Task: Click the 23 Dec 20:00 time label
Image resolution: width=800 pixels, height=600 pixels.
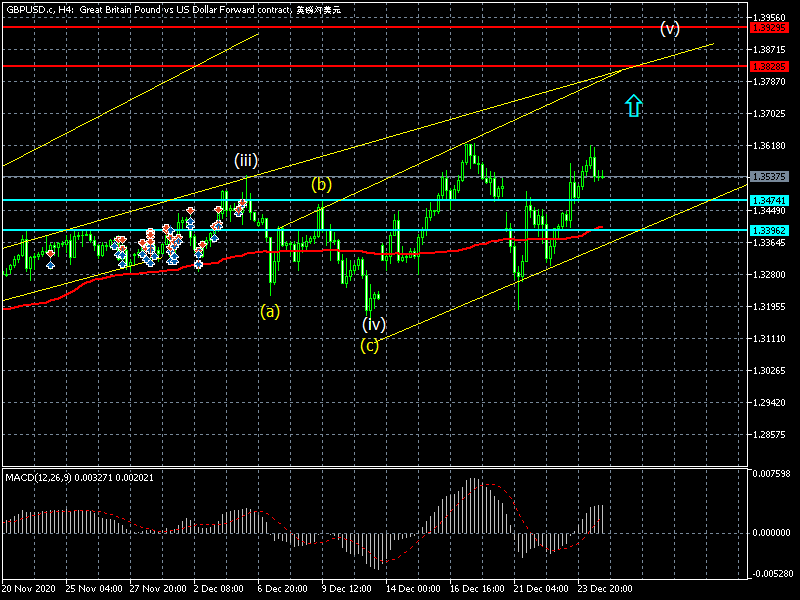Action: pyautogui.click(x=605, y=589)
